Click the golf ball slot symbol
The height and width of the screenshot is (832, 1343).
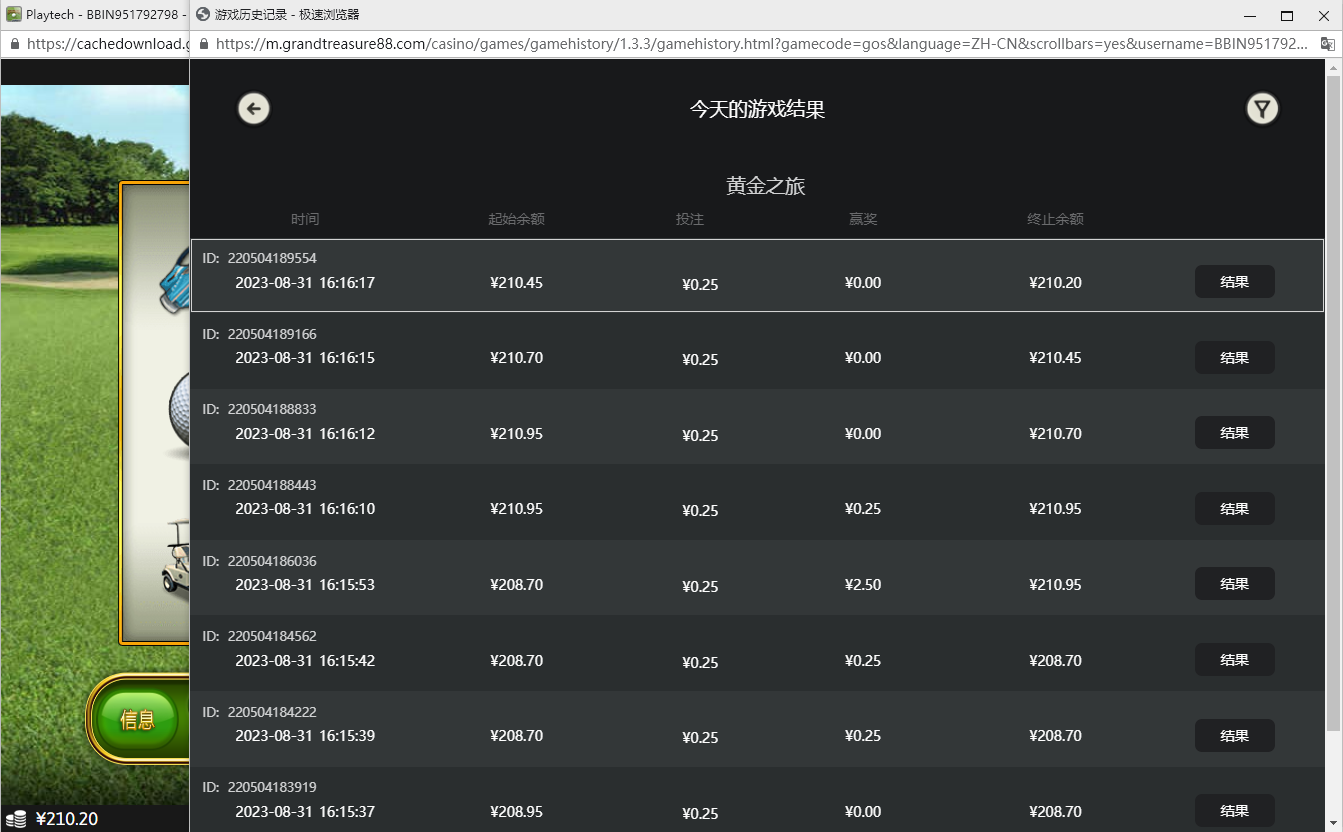pyautogui.click(x=179, y=410)
